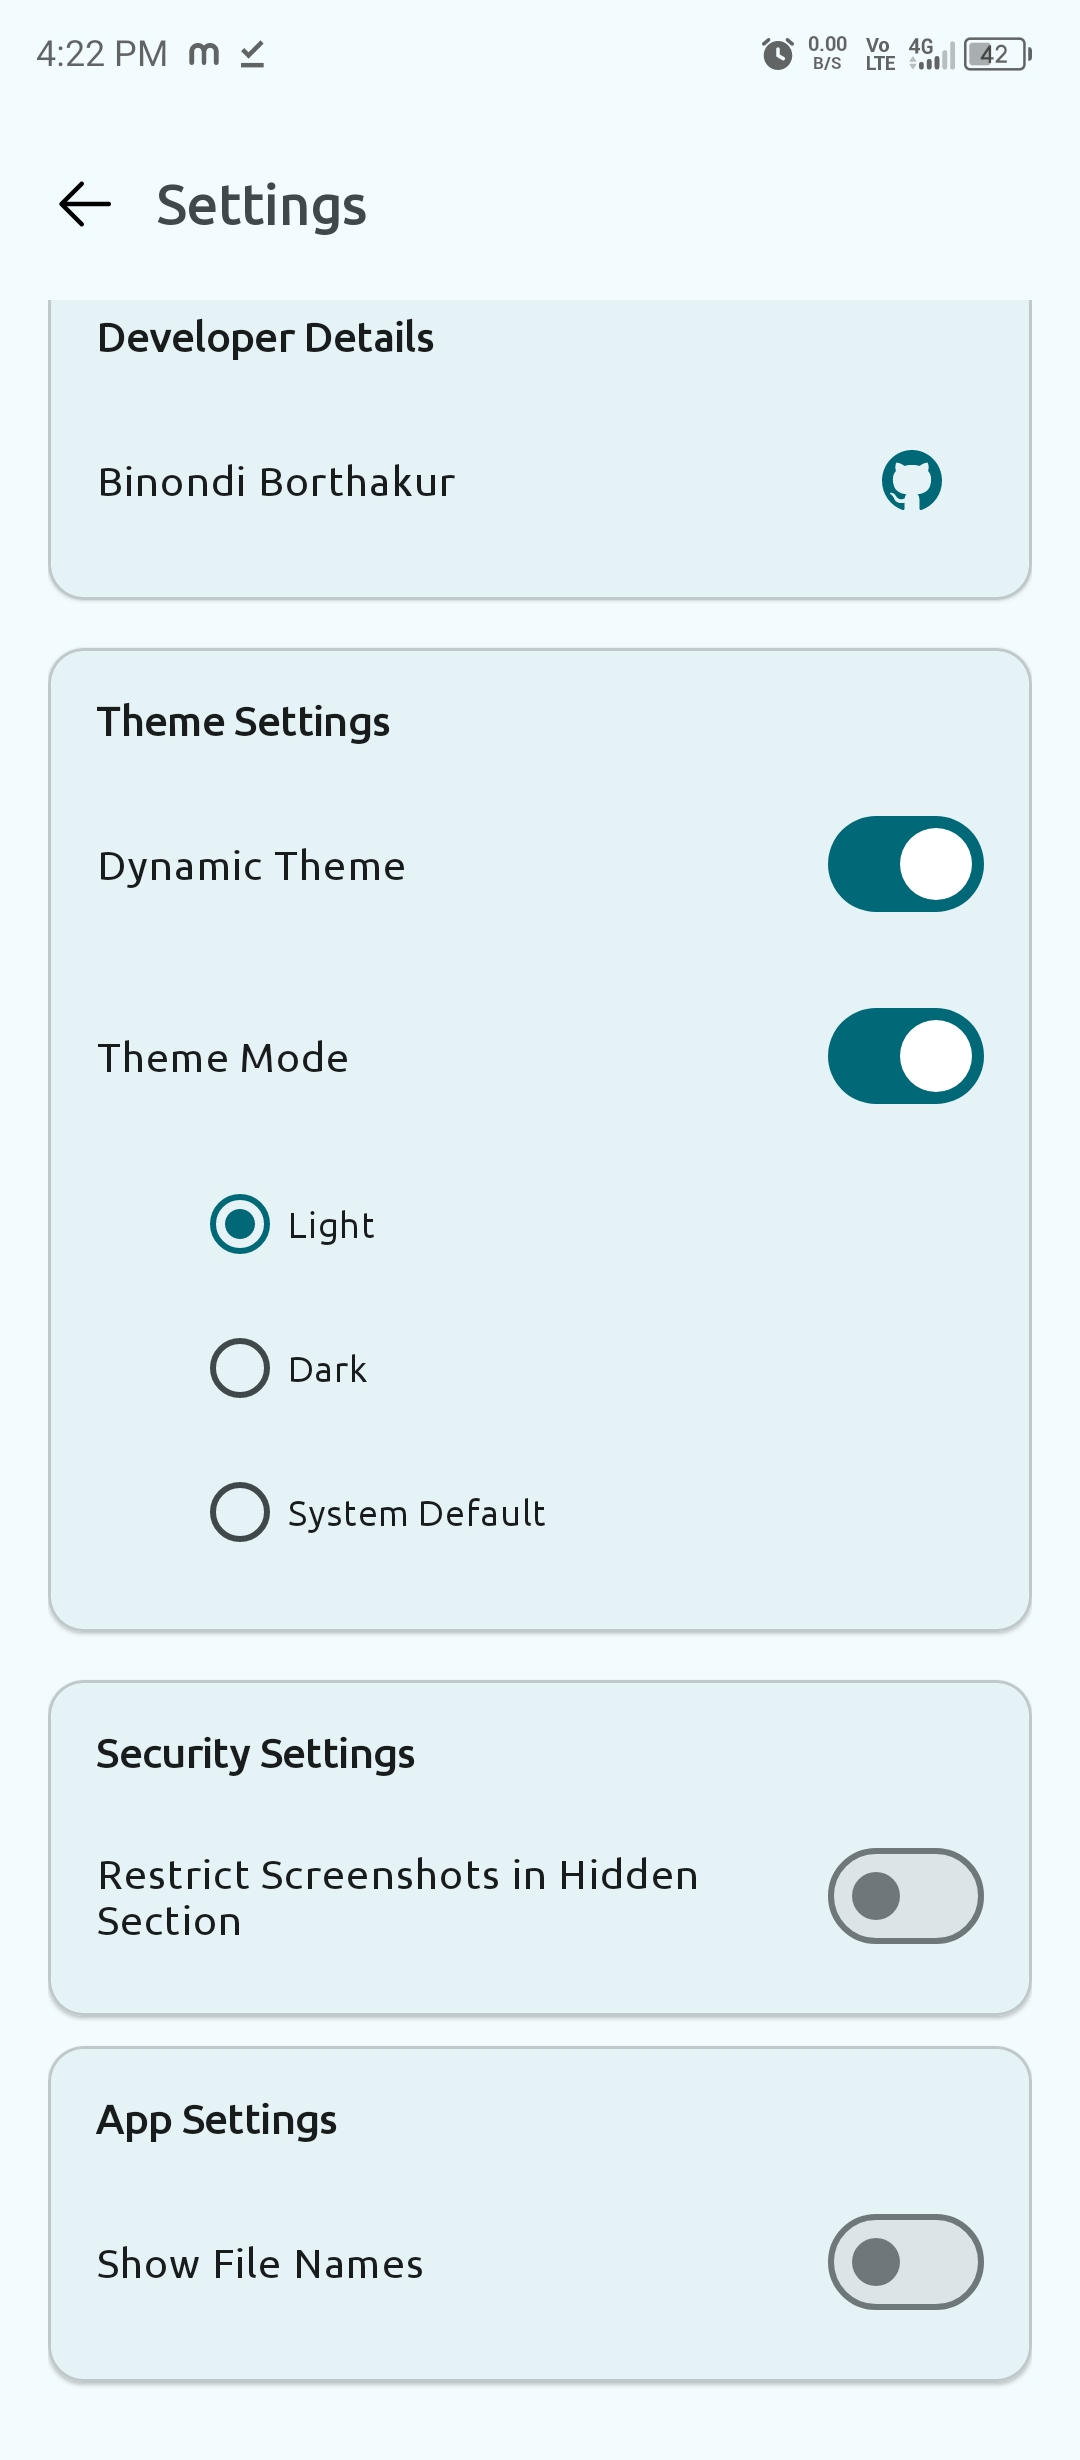Tap the Binondi Borthakur developer name

pos(276,482)
